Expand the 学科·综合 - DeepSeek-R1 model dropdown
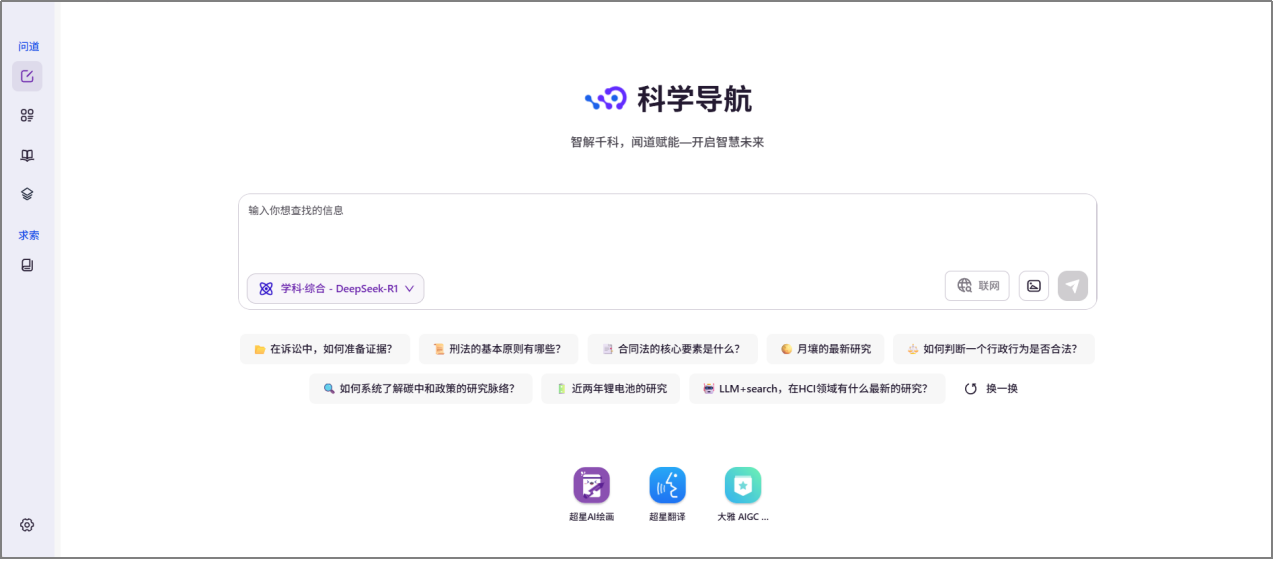This screenshot has height=561, width=1274. click(336, 289)
